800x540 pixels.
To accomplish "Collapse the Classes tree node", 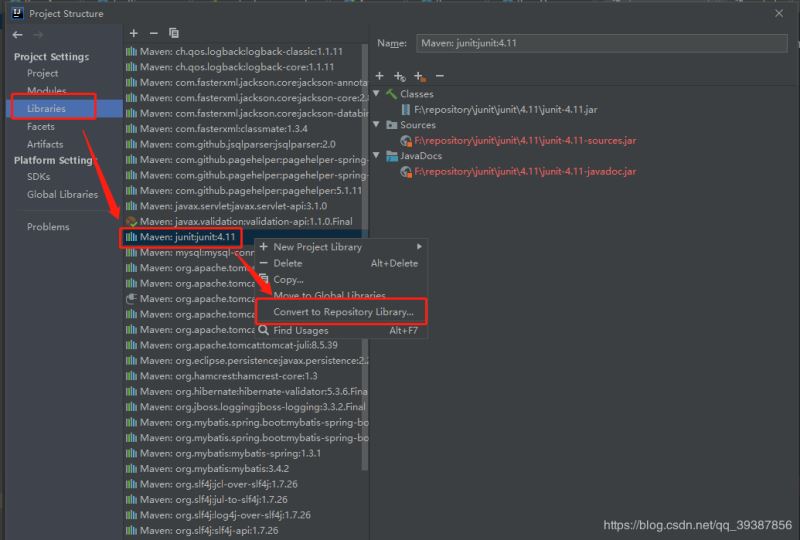I will (377, 94).
